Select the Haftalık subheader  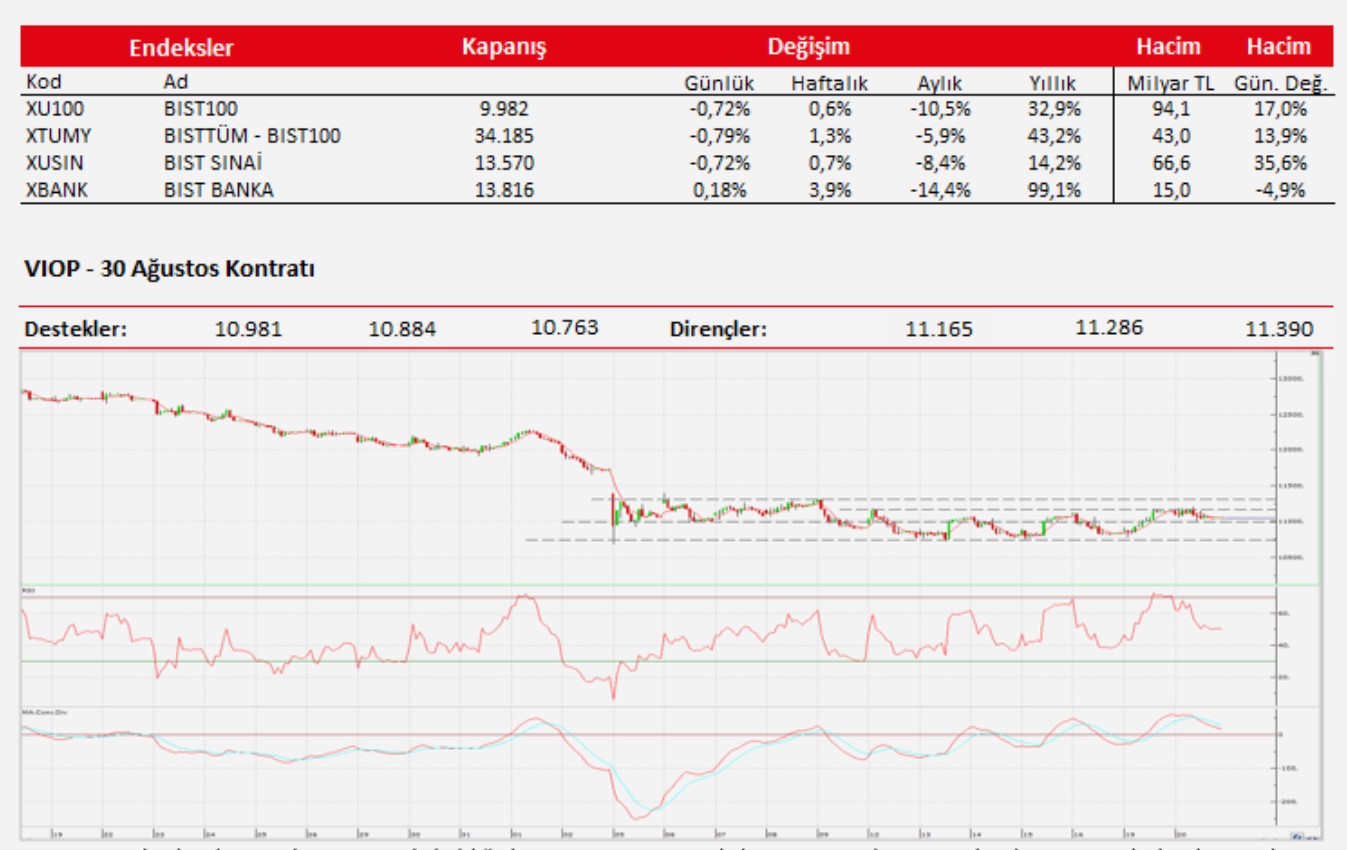click(x=829, y=84)
